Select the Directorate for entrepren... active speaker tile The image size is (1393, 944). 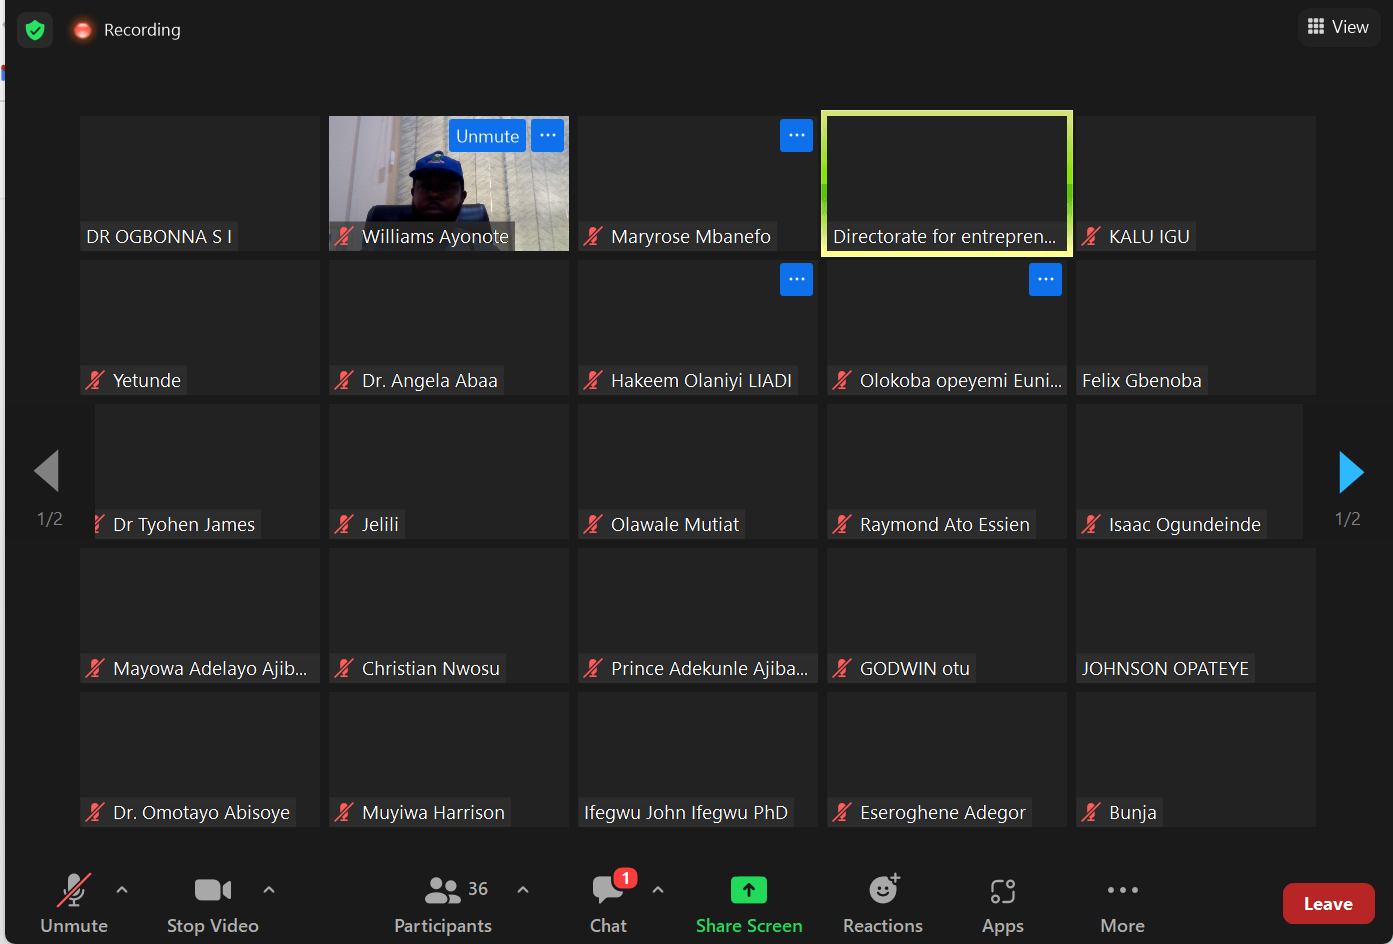[947, 183]
